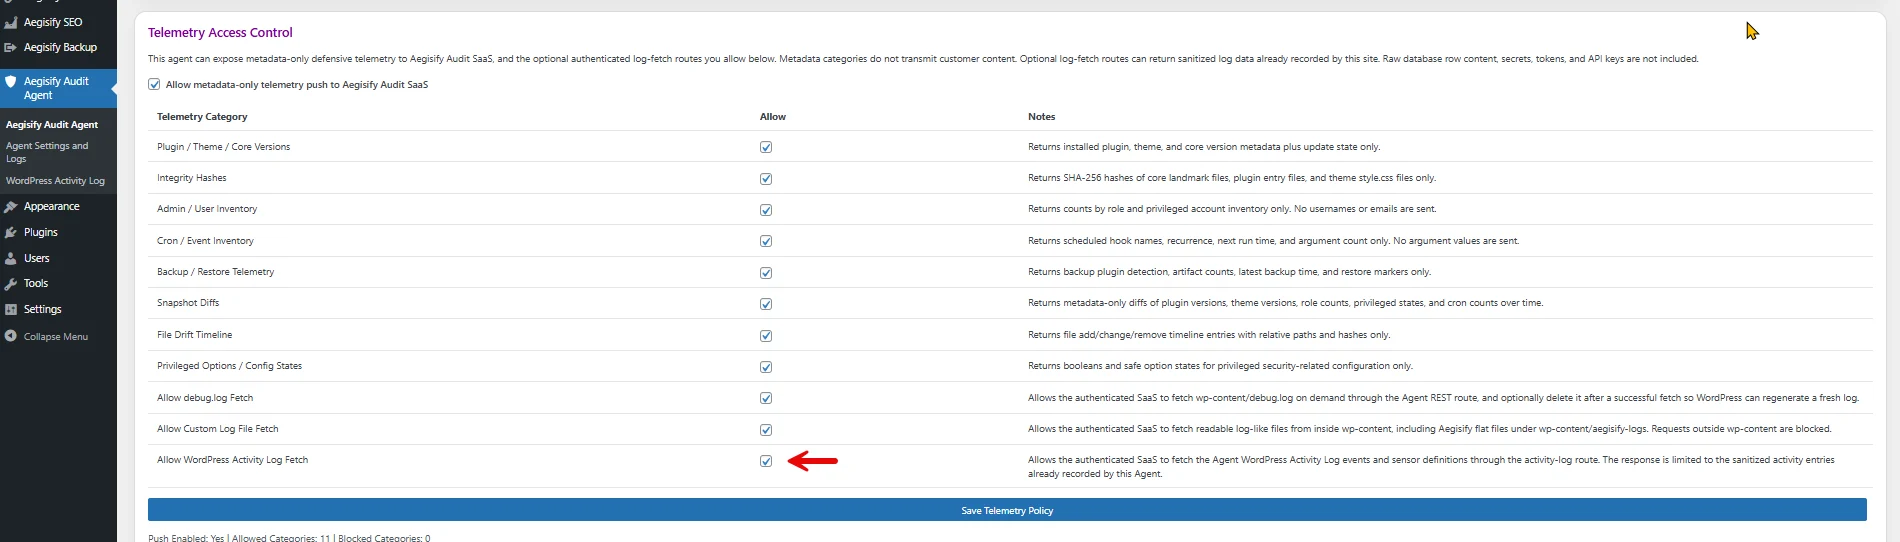Open Aegisify Backup menu
The image size is (1900, 542).
(58, 47)
